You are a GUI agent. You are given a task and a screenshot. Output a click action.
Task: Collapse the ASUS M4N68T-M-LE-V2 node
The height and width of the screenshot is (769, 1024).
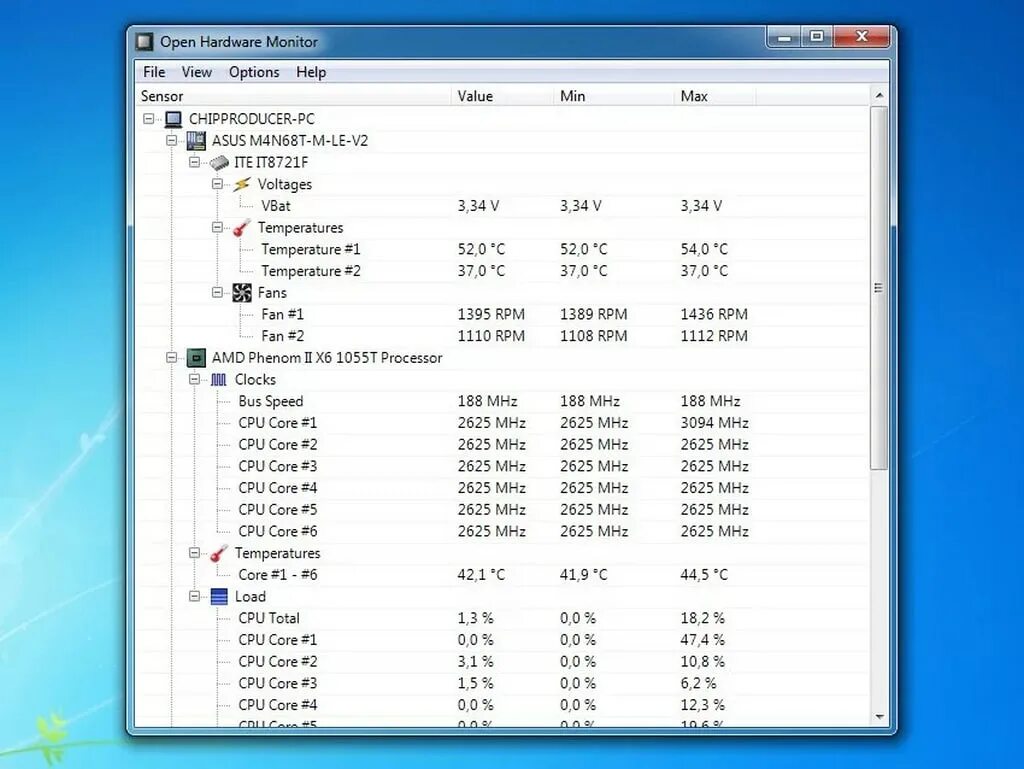click(172, 140)
